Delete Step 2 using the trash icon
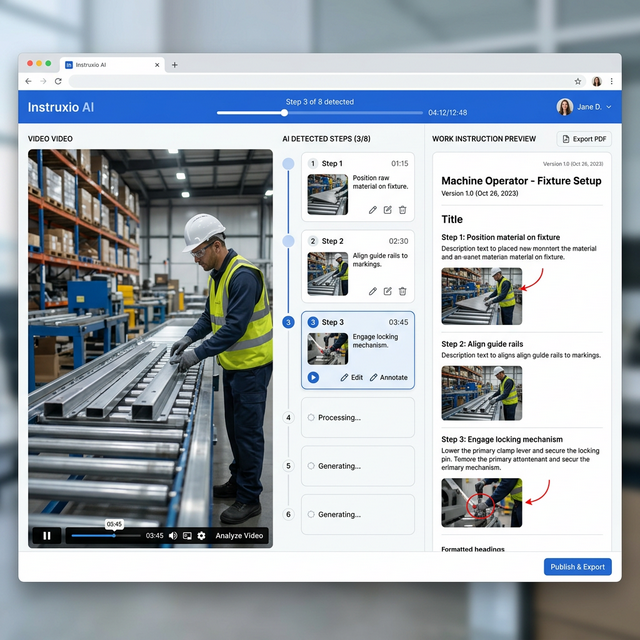Screen dimensions: 640x640 coord(402,291)
